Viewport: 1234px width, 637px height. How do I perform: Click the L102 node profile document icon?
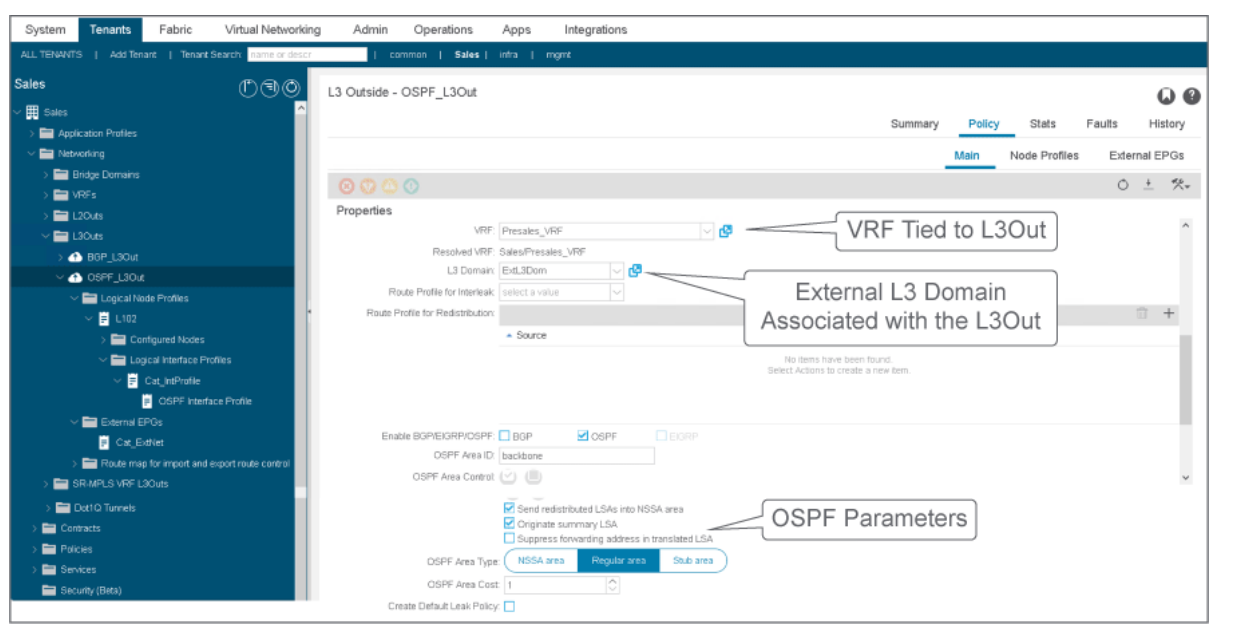coord(104,319)
